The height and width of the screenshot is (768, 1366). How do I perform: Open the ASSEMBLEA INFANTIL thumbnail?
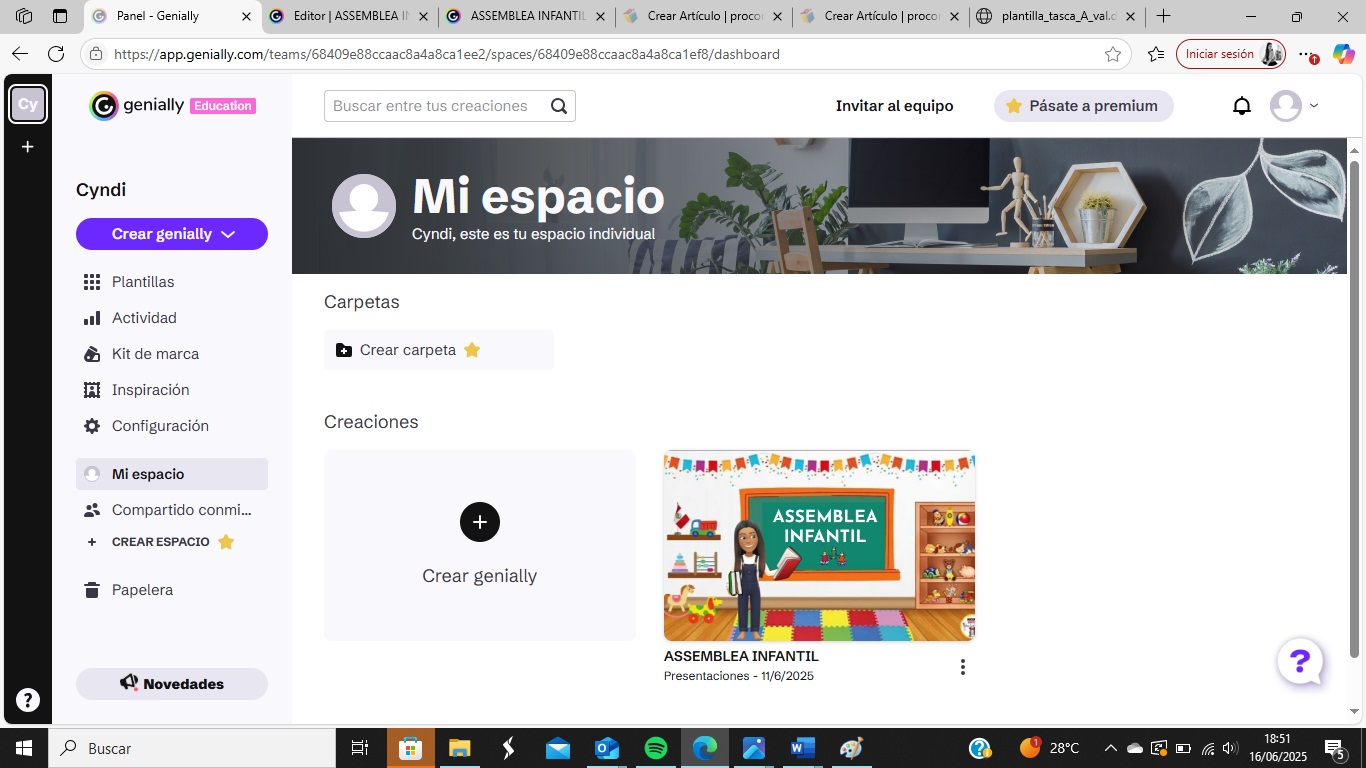coord(819,545)
